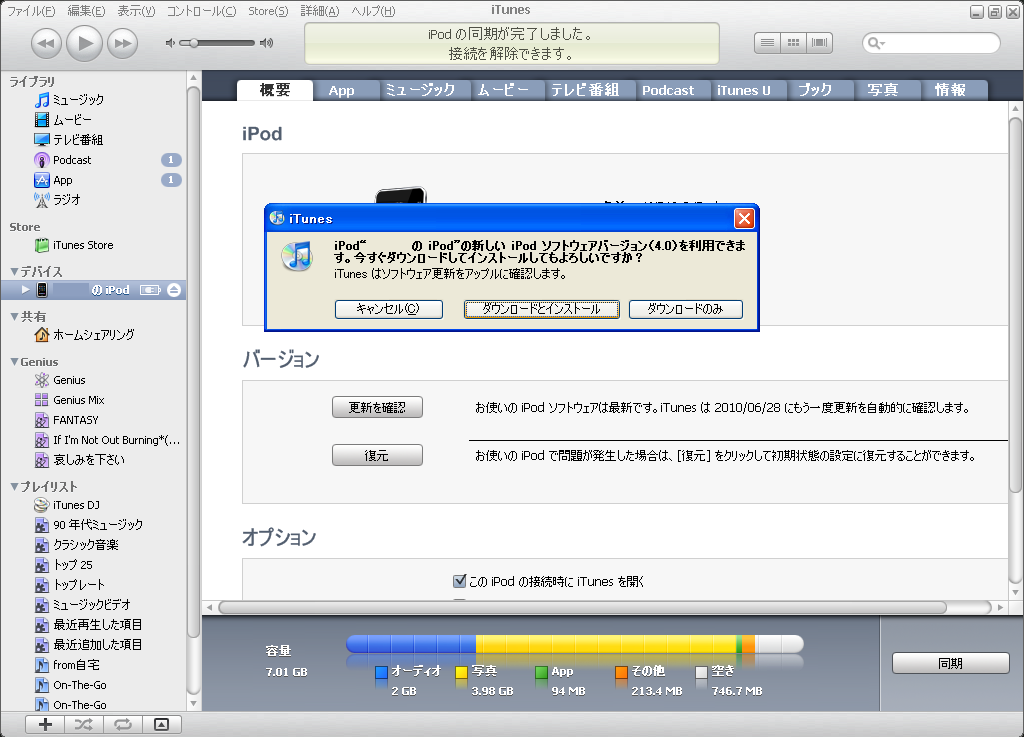
Task: Click the add playlist plus button
Action: click(45, 724)
